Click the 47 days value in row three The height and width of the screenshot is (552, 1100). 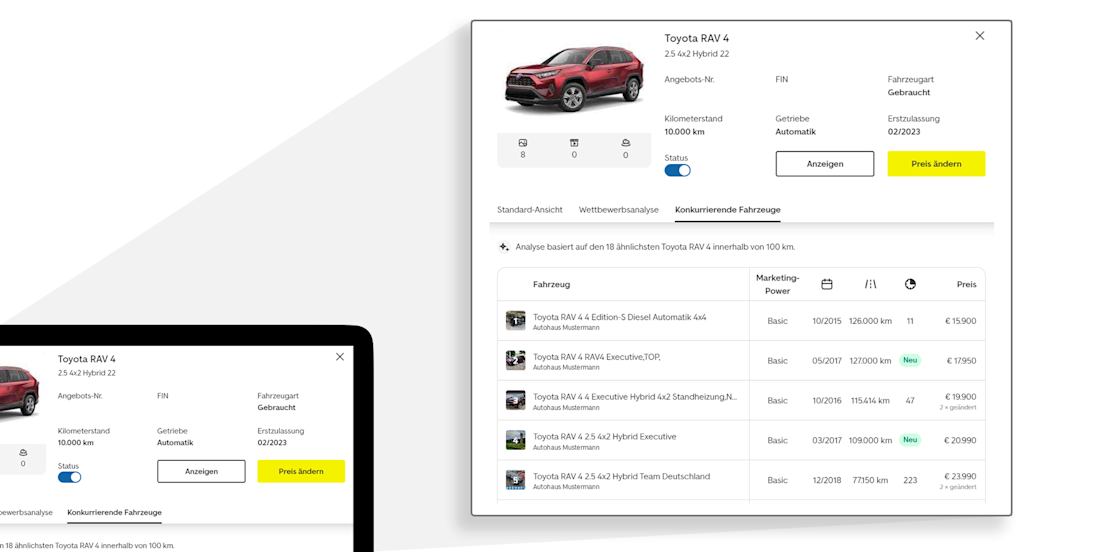coord(910,401)
